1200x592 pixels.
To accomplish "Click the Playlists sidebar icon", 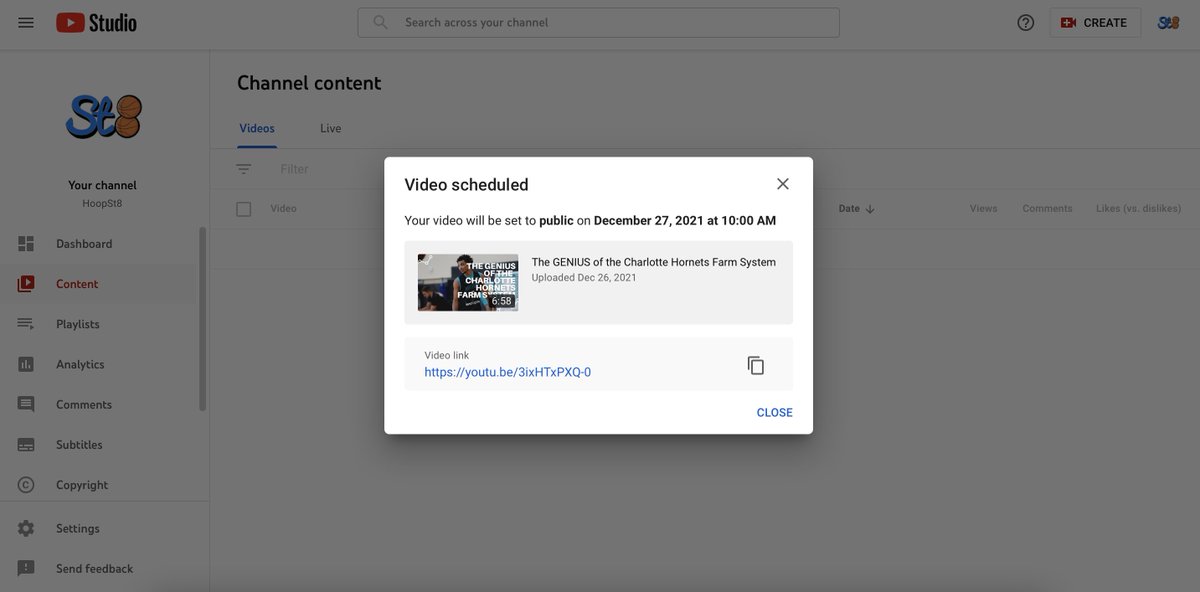I will pos(26,324).
